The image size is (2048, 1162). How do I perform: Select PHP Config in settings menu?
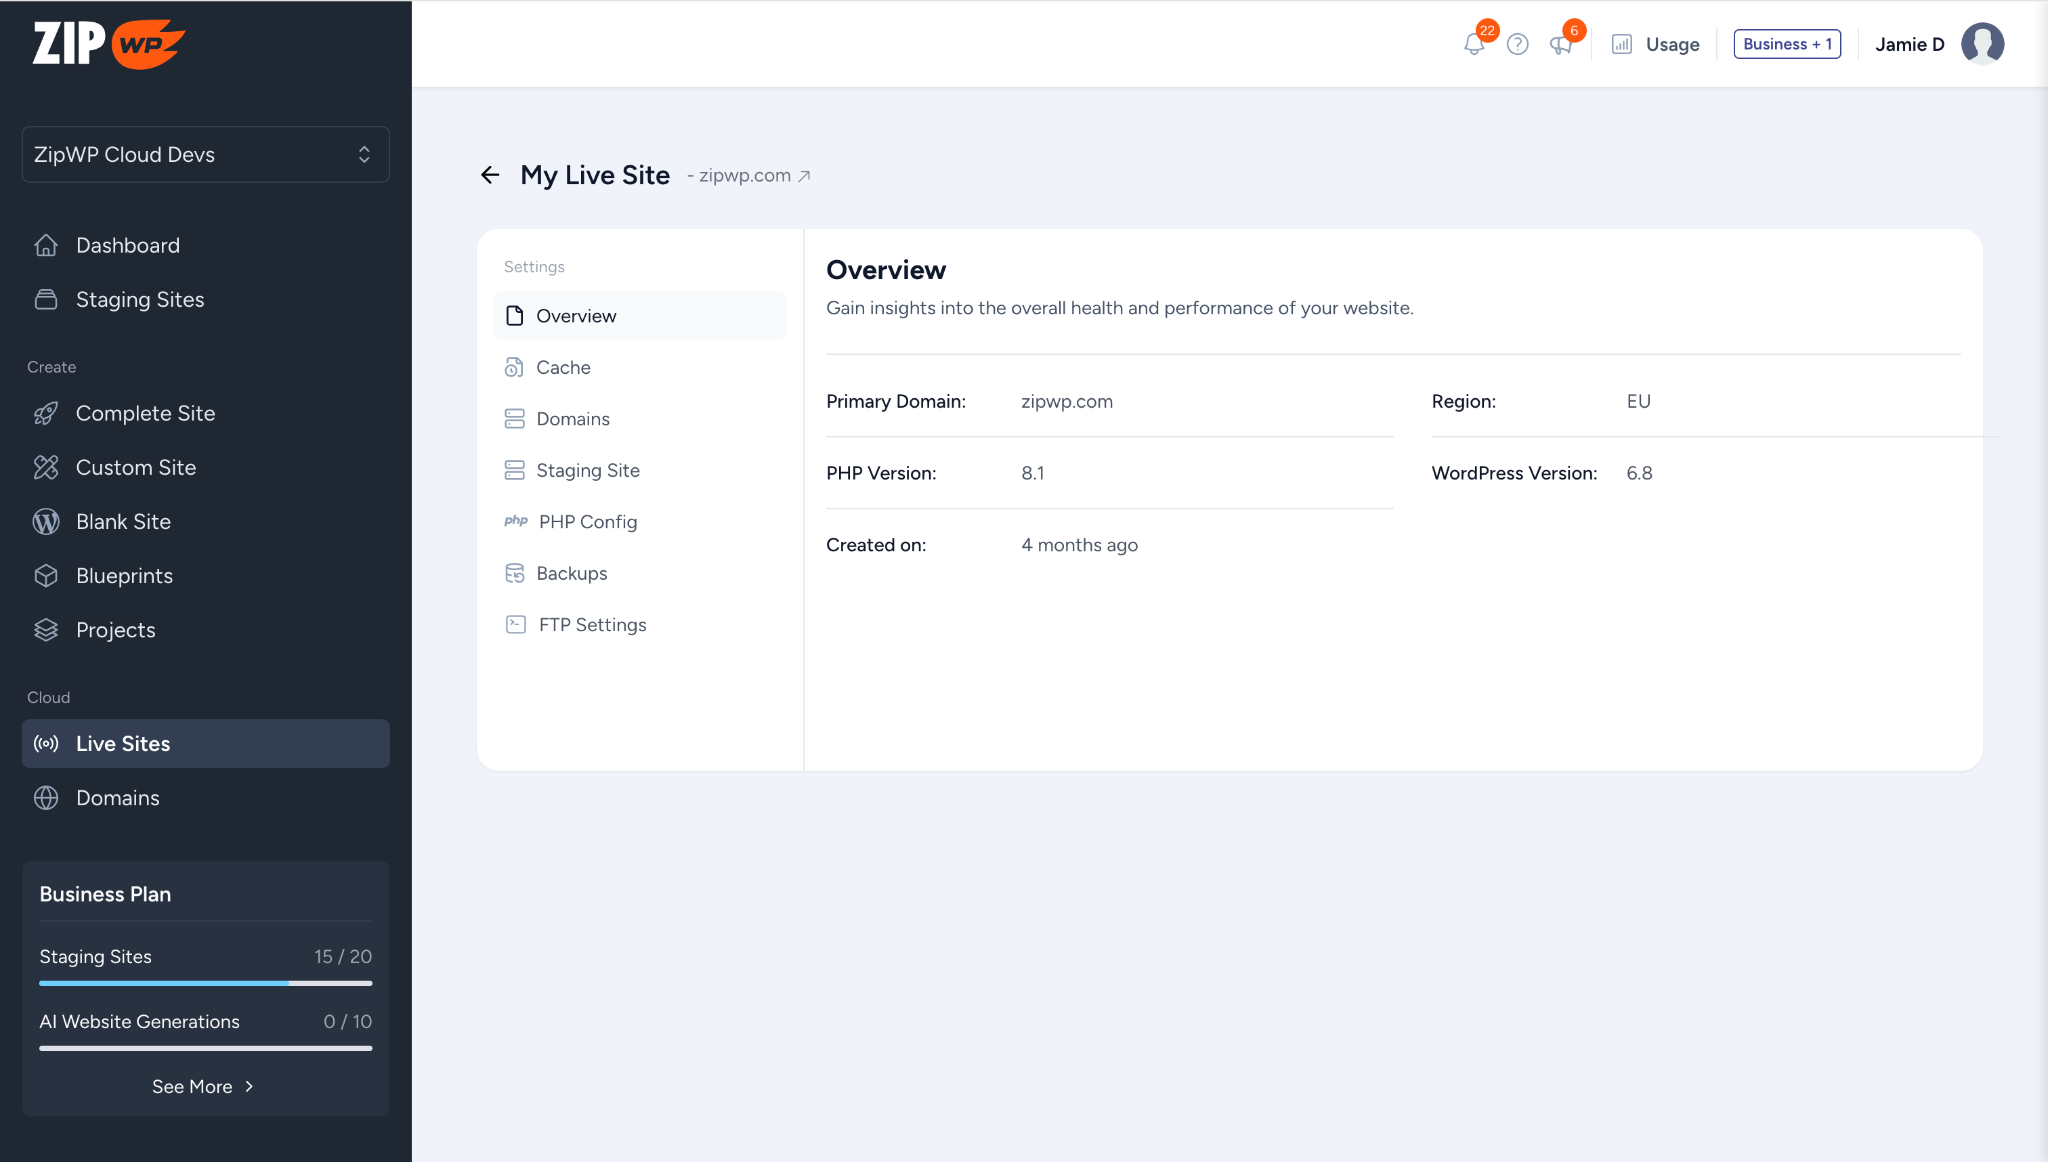click(x=587, y=522)
